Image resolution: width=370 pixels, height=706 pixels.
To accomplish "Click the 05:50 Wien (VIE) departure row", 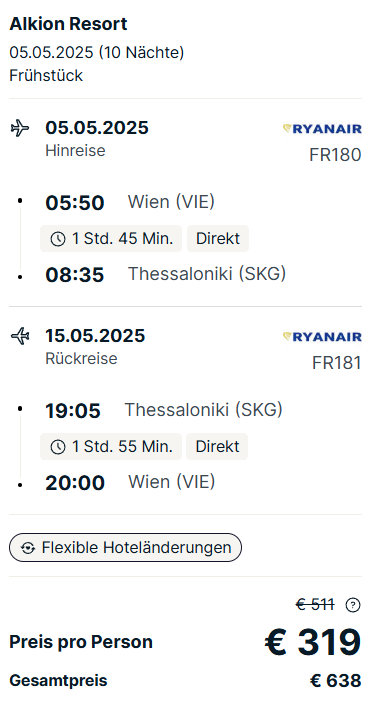I will click(130, 202).
